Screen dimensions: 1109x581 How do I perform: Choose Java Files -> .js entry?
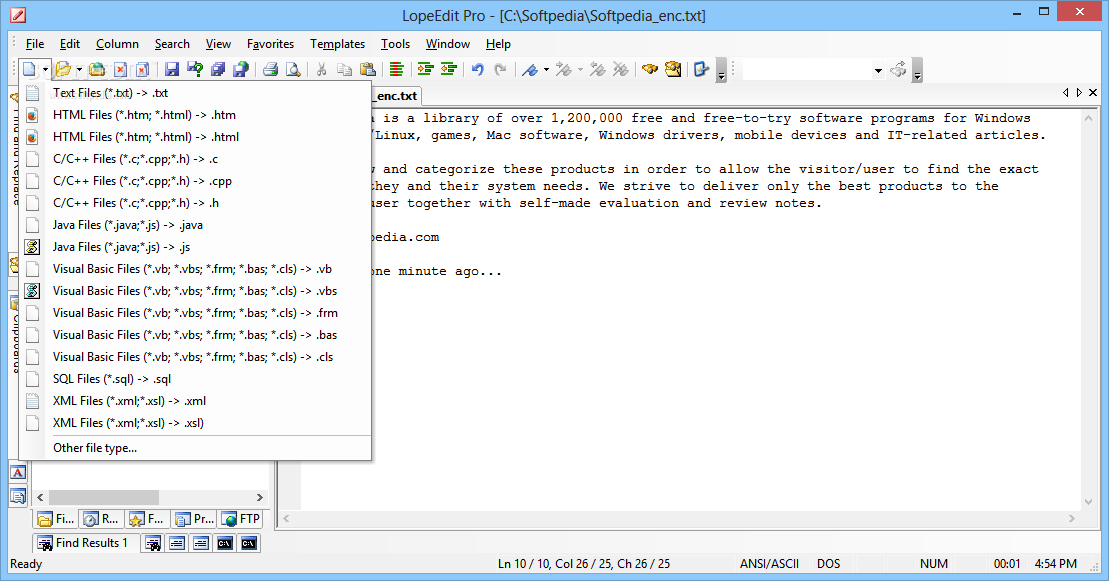coord(194,247)
